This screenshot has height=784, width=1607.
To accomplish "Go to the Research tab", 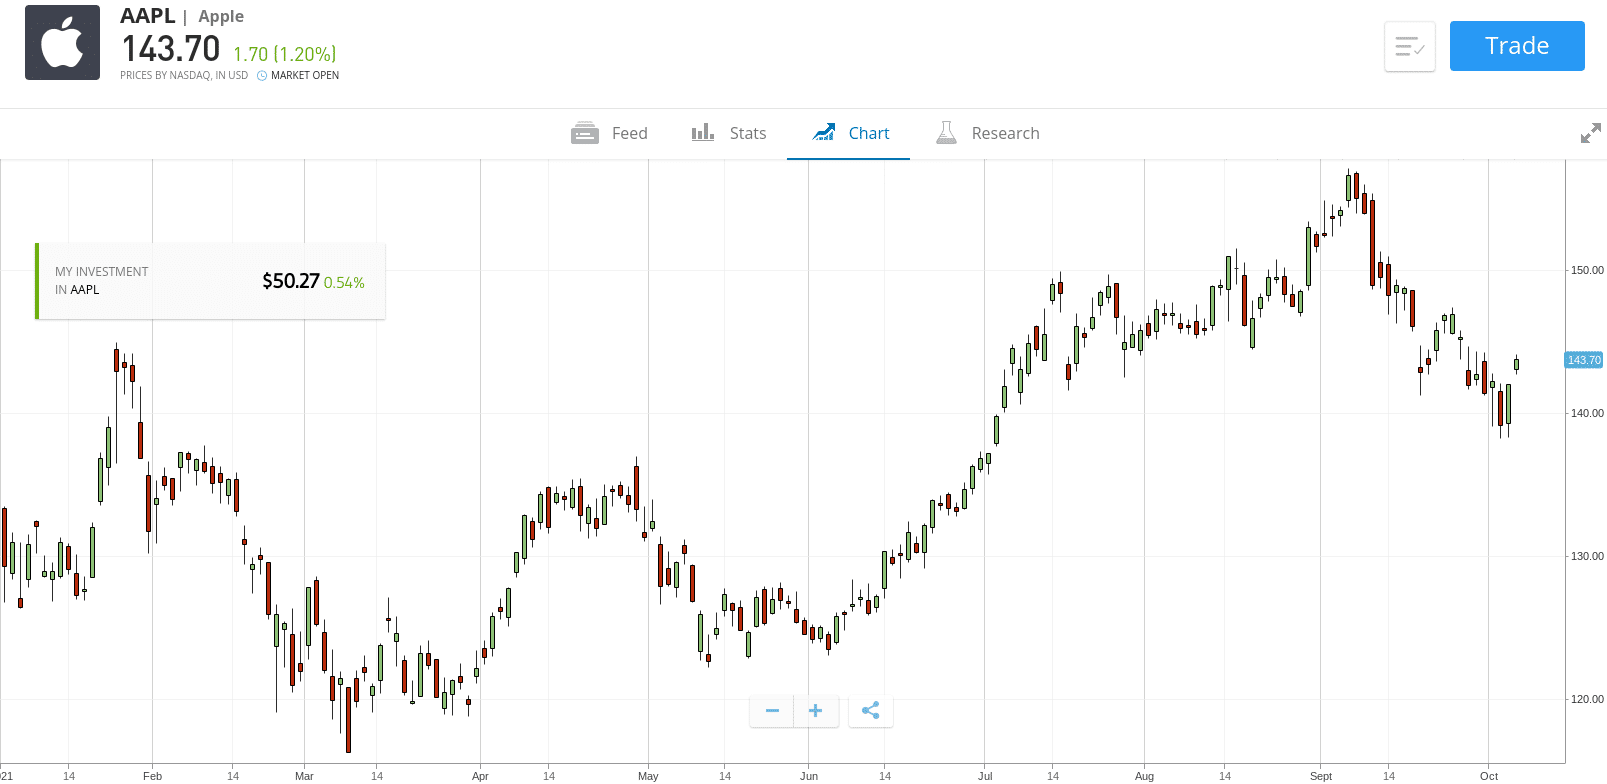I will pos(988,133).
